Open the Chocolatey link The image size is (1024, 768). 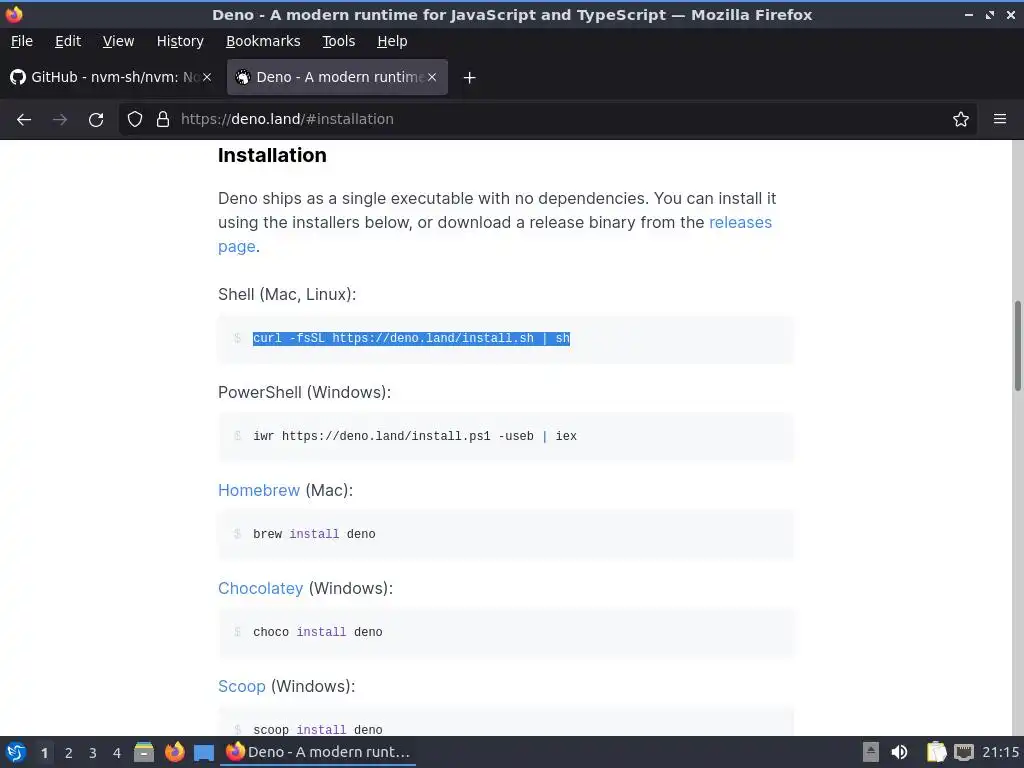click(x=261, y=588)
